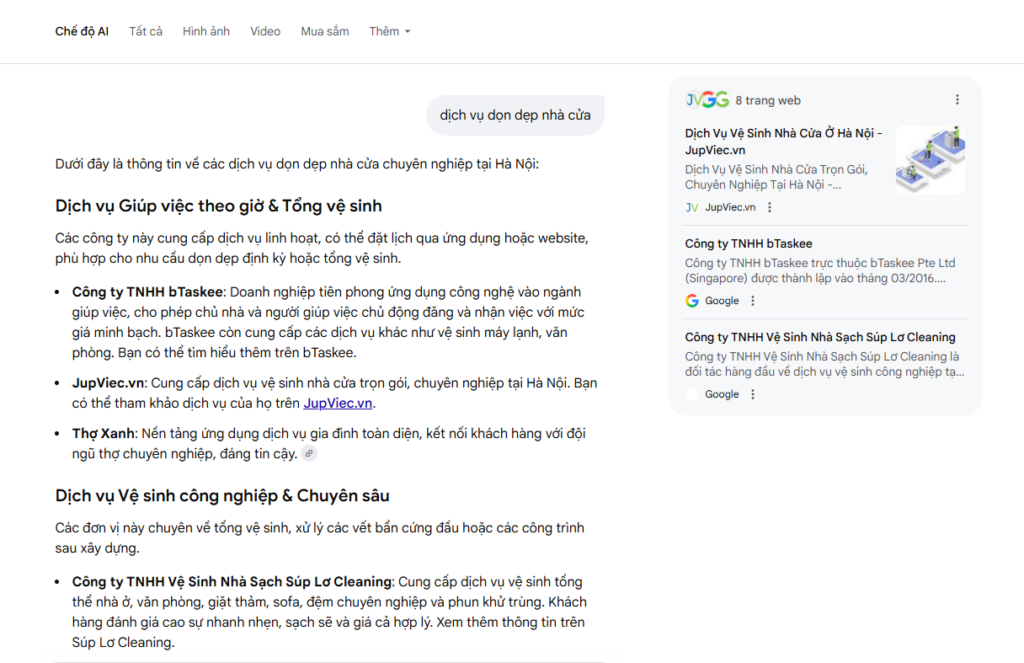The height and width of the screenshot is (663, 1024).
Task: Expand the Thêm dropdown
Action: pyautogui.click(x=389, y=31)
